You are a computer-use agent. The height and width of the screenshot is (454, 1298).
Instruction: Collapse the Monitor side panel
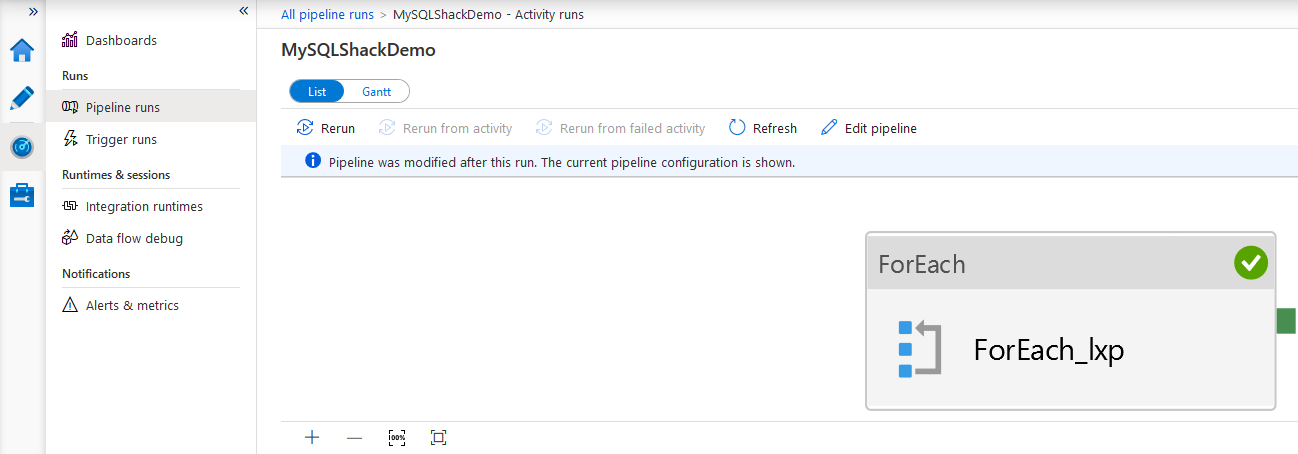(243, 11)
